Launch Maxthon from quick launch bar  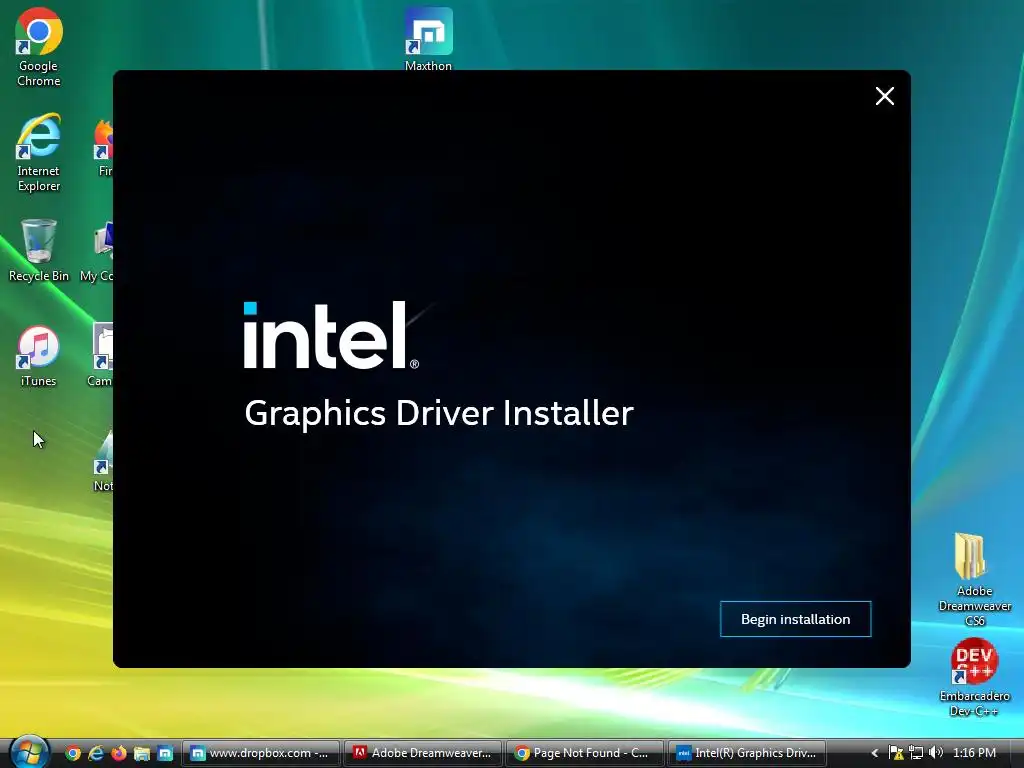point(165,753)
